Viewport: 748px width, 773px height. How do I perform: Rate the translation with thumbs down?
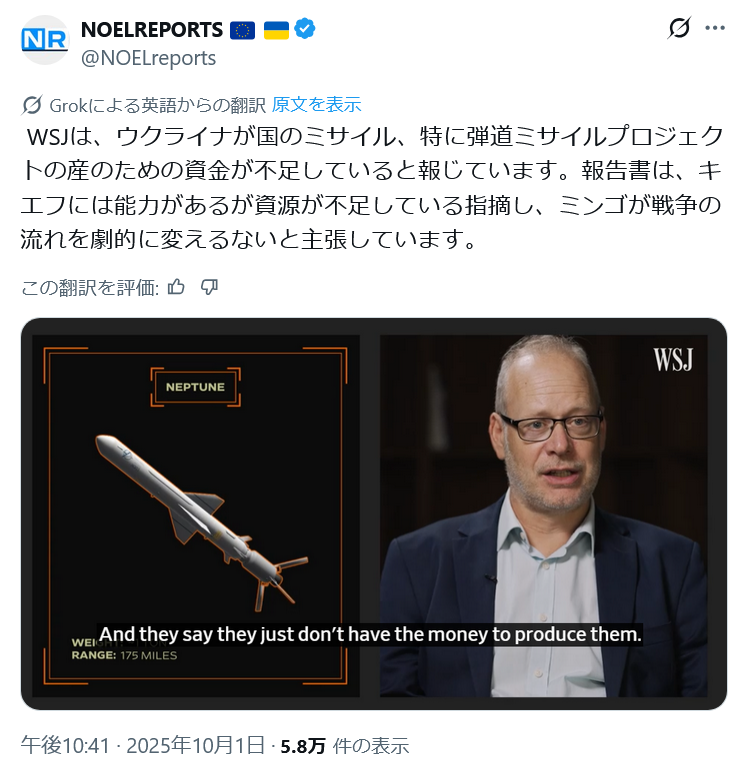pyautogui.click(x=209, y=287)
